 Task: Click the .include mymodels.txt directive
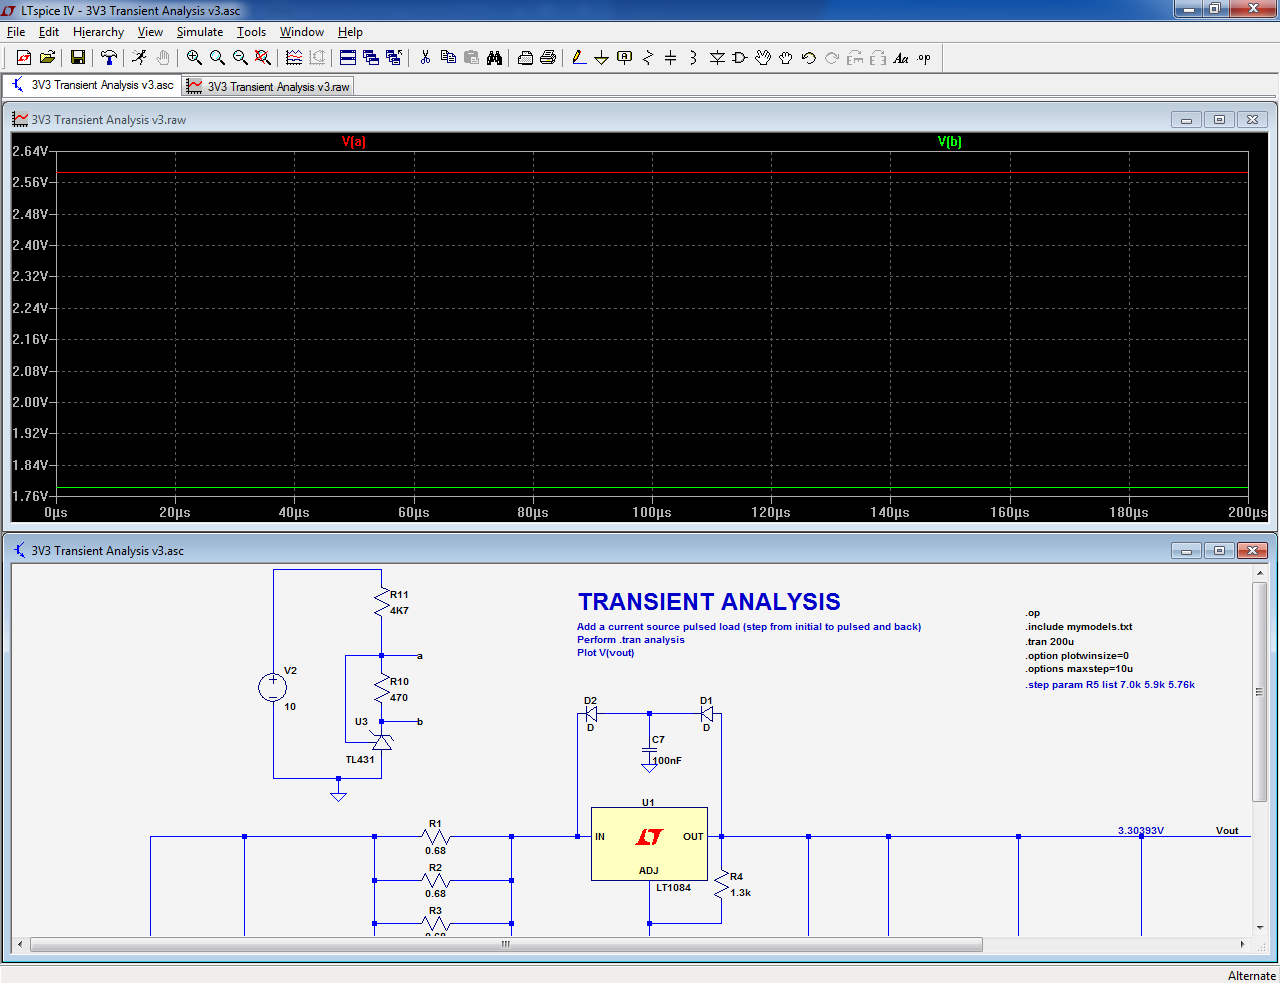(x=1079, y=627)
